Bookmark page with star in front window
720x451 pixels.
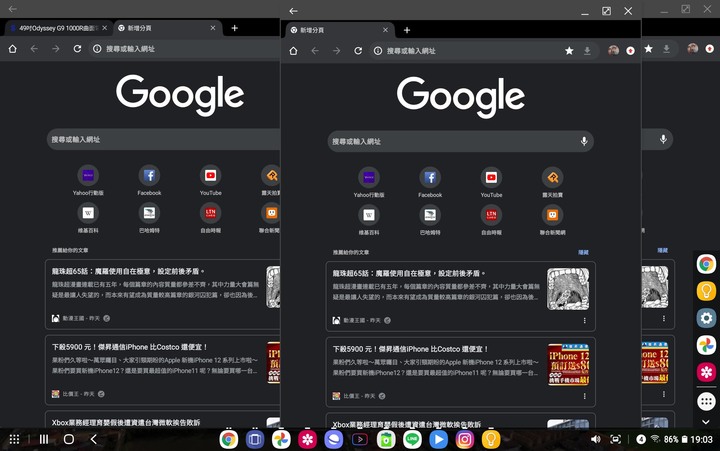coord(569,51)
